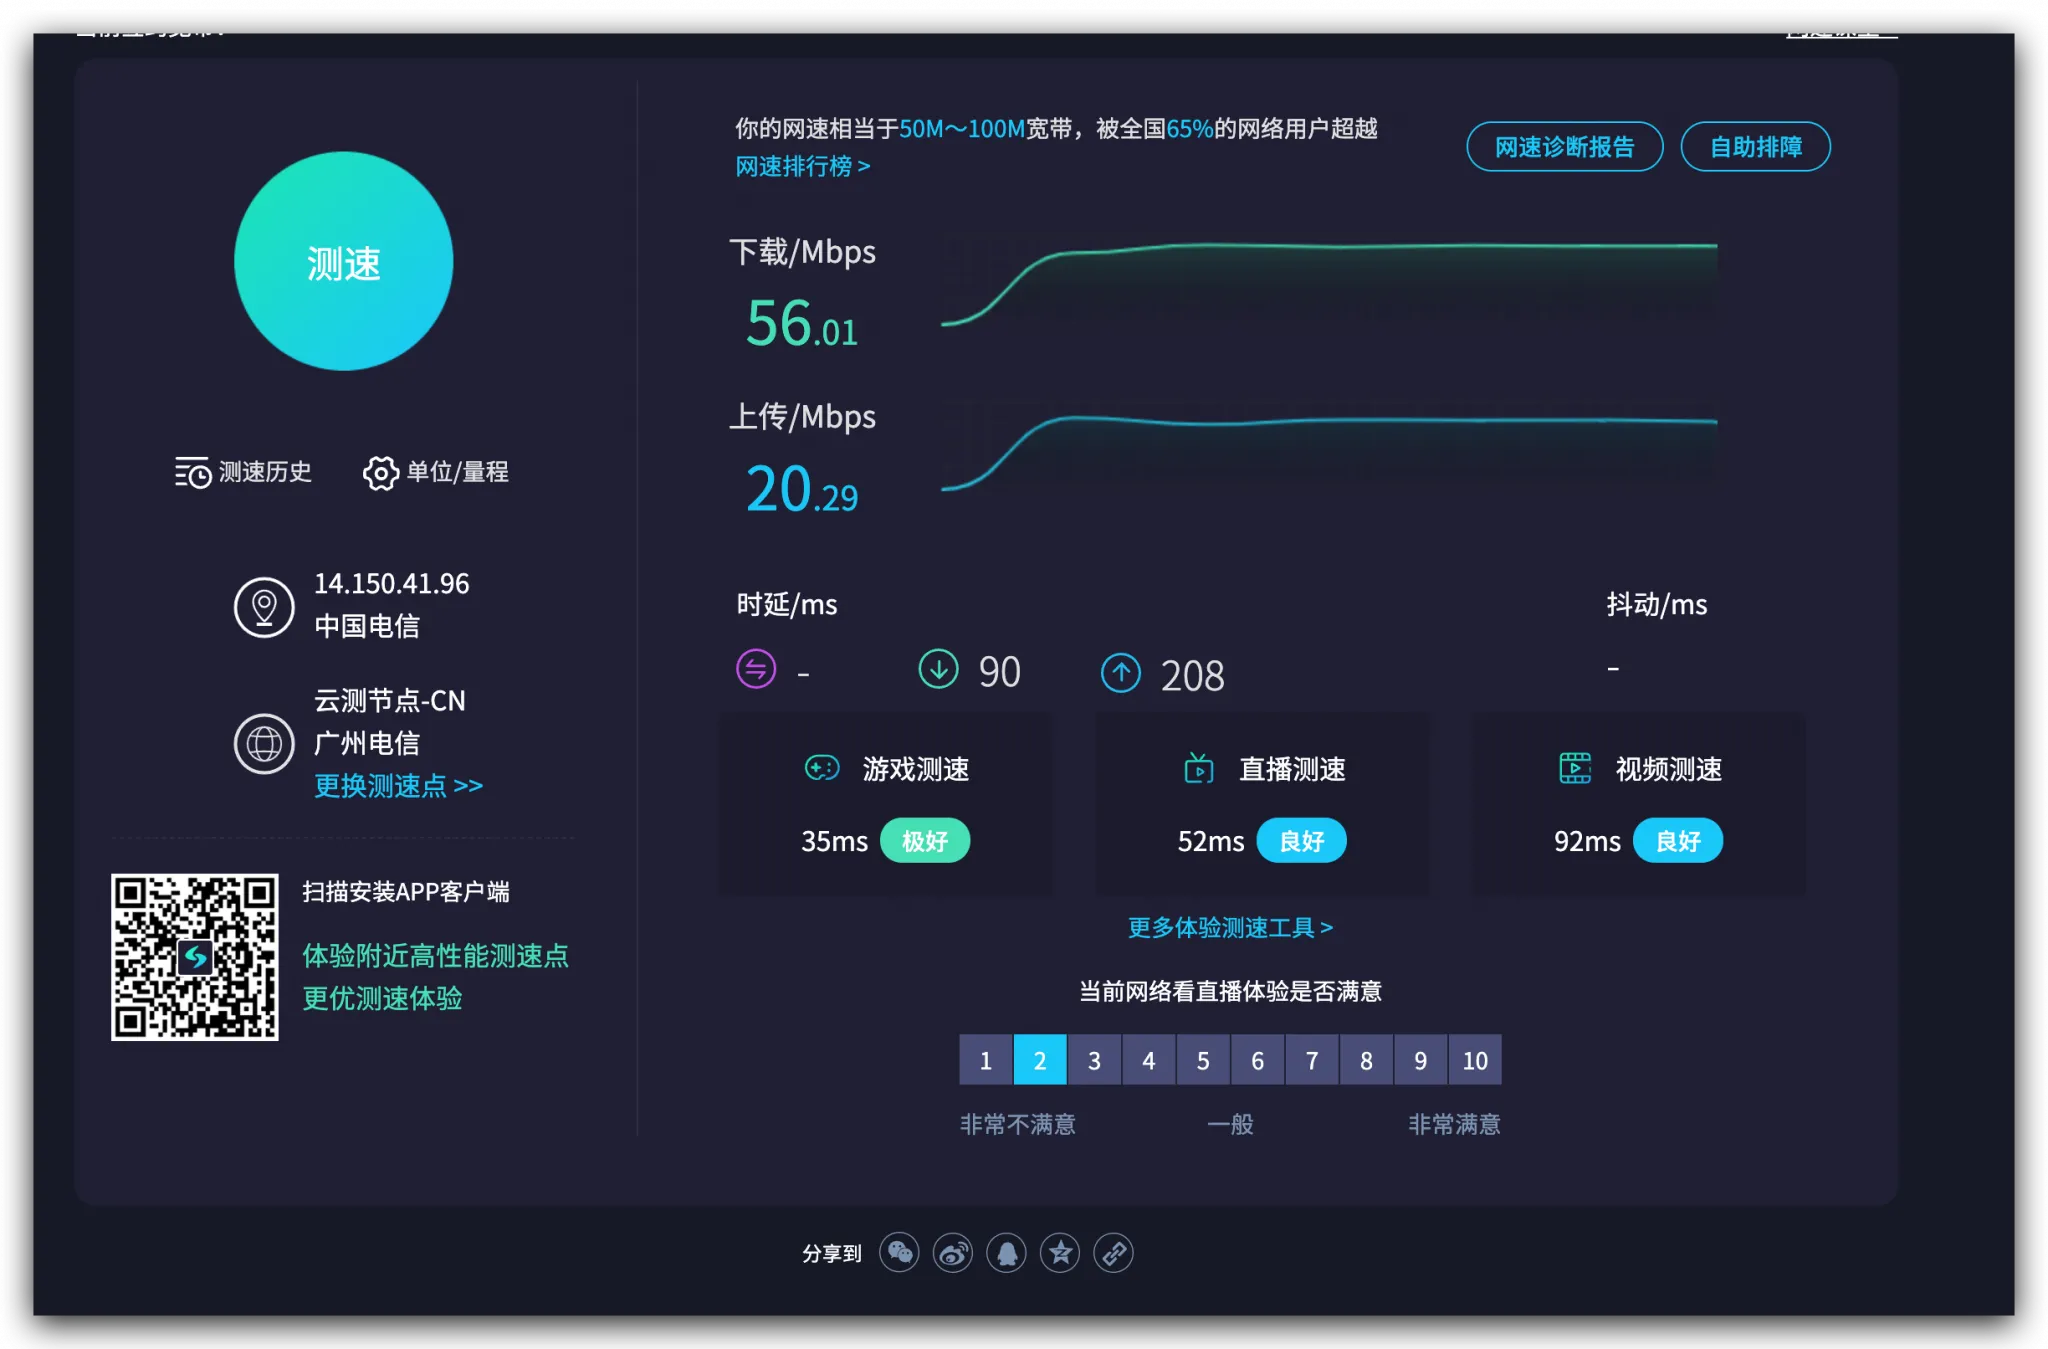The height and width of the screenshot is (1349, 2048).
Task: Open the 网速排行榜 ranking link
Action: tap(803, 166)
